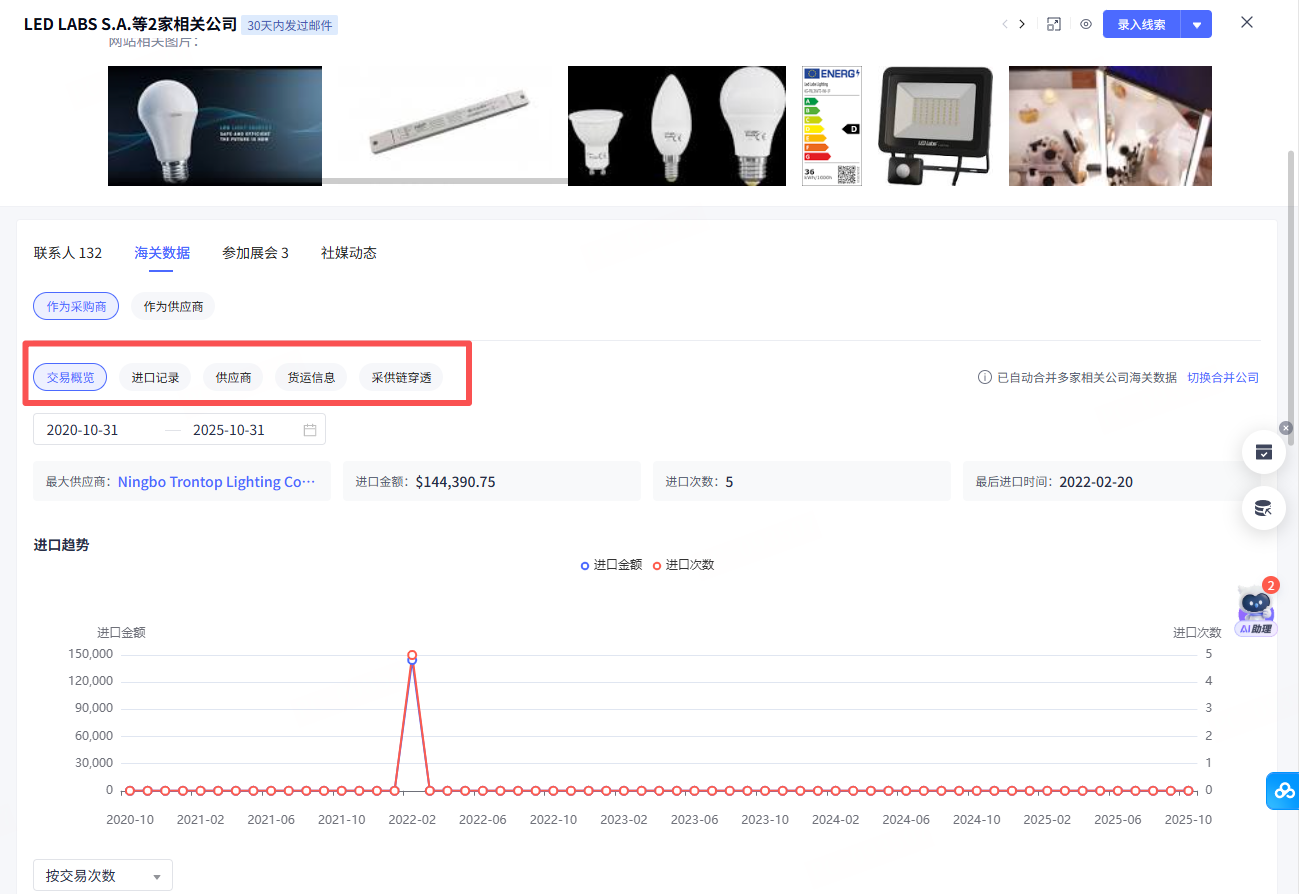This screenshot has width=1299, height=894.
Task: Click the database floating icon
Action: tap(1263, 509)
